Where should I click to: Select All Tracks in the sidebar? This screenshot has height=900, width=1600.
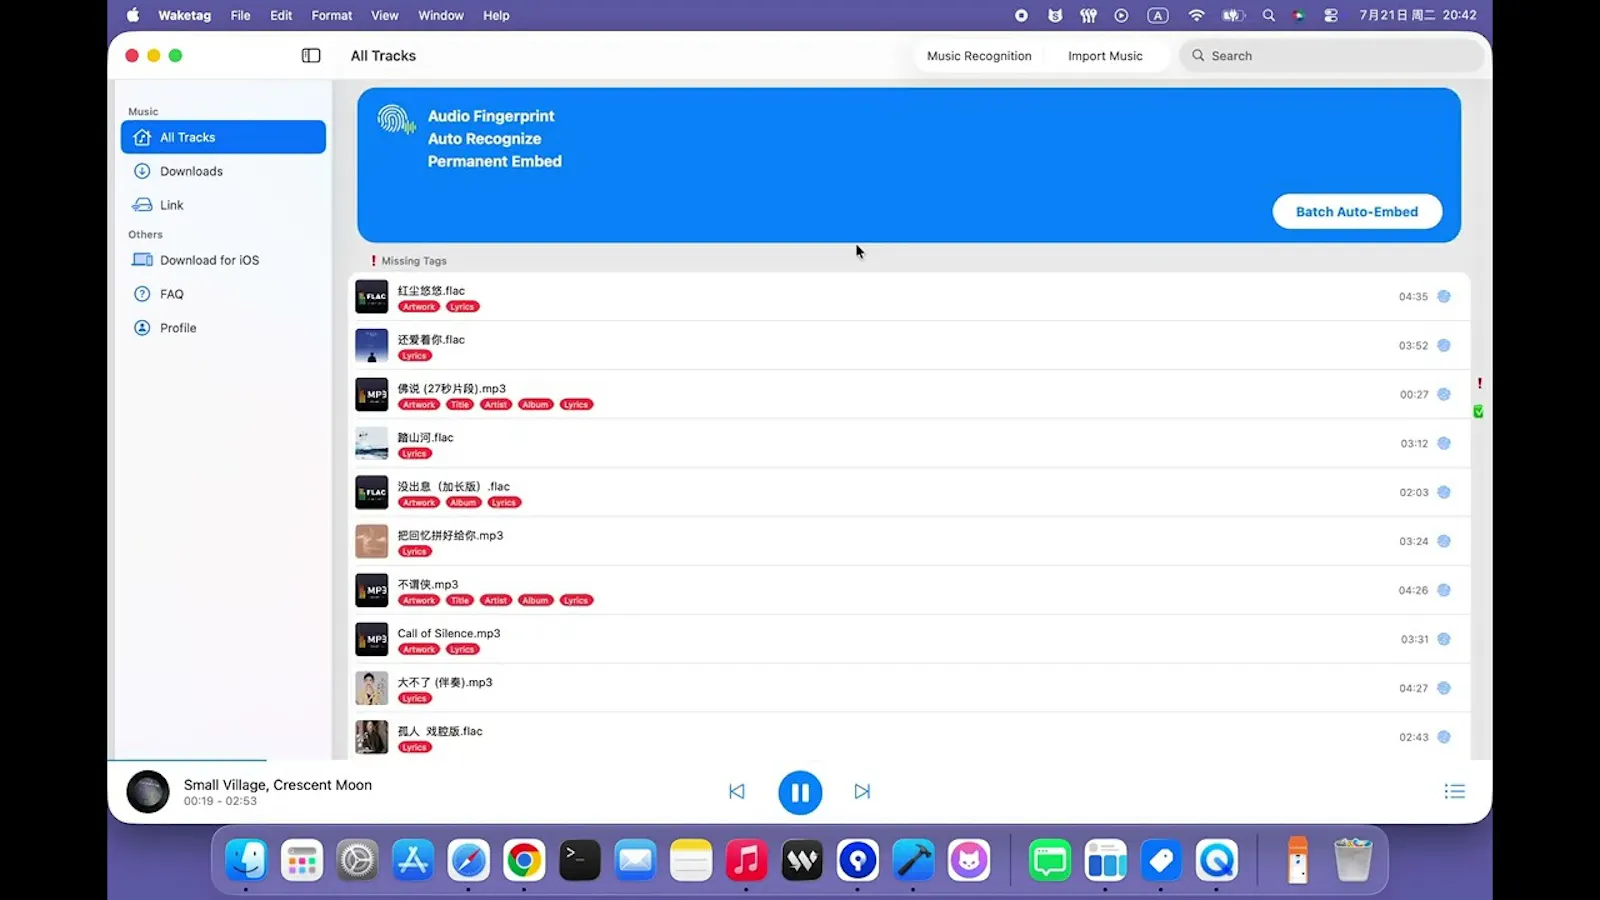[x=223, y=137]
